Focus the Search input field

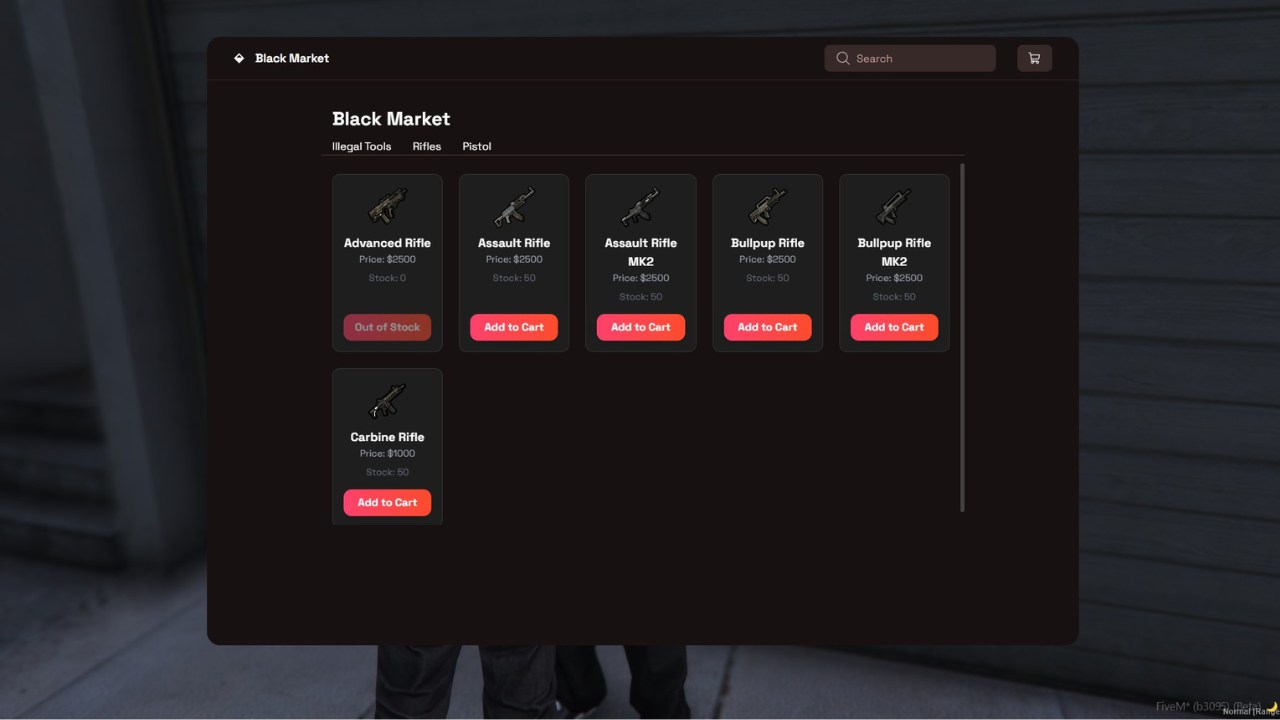tap(920, 58)
